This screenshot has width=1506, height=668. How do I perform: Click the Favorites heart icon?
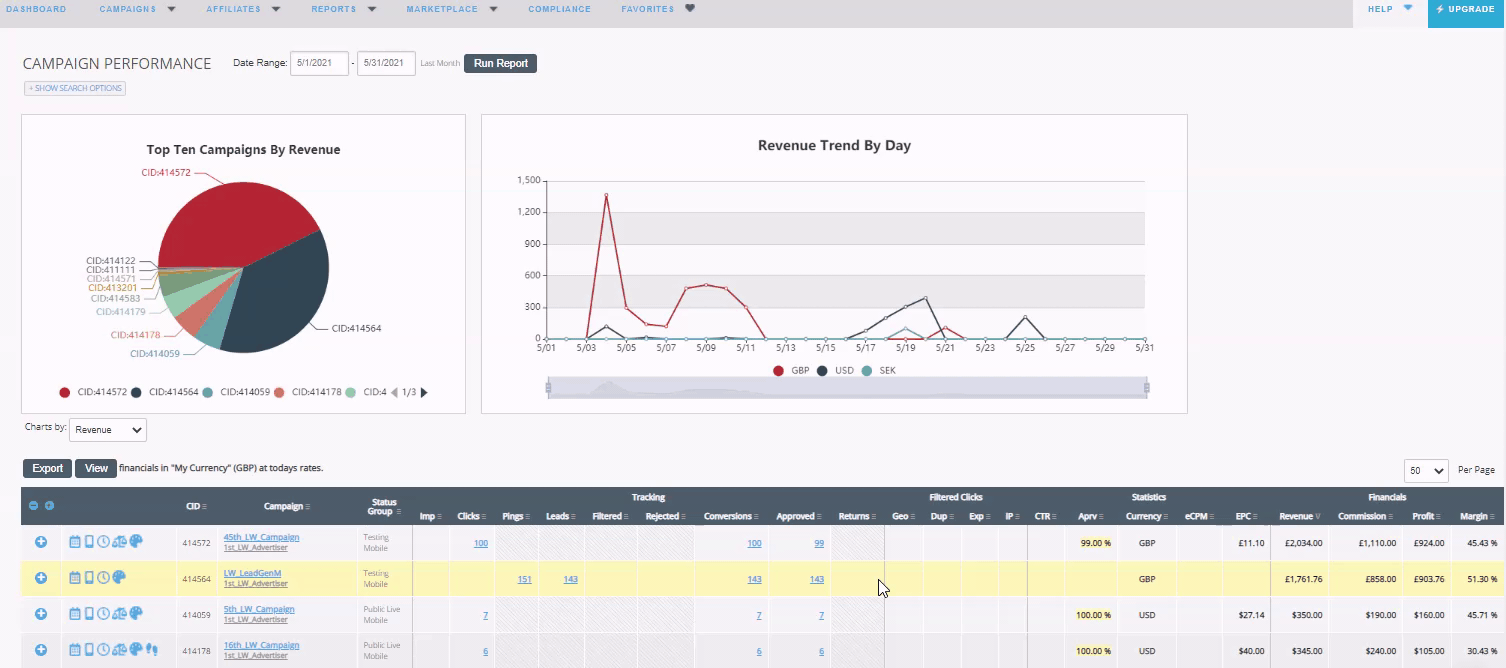click(690, 8)
